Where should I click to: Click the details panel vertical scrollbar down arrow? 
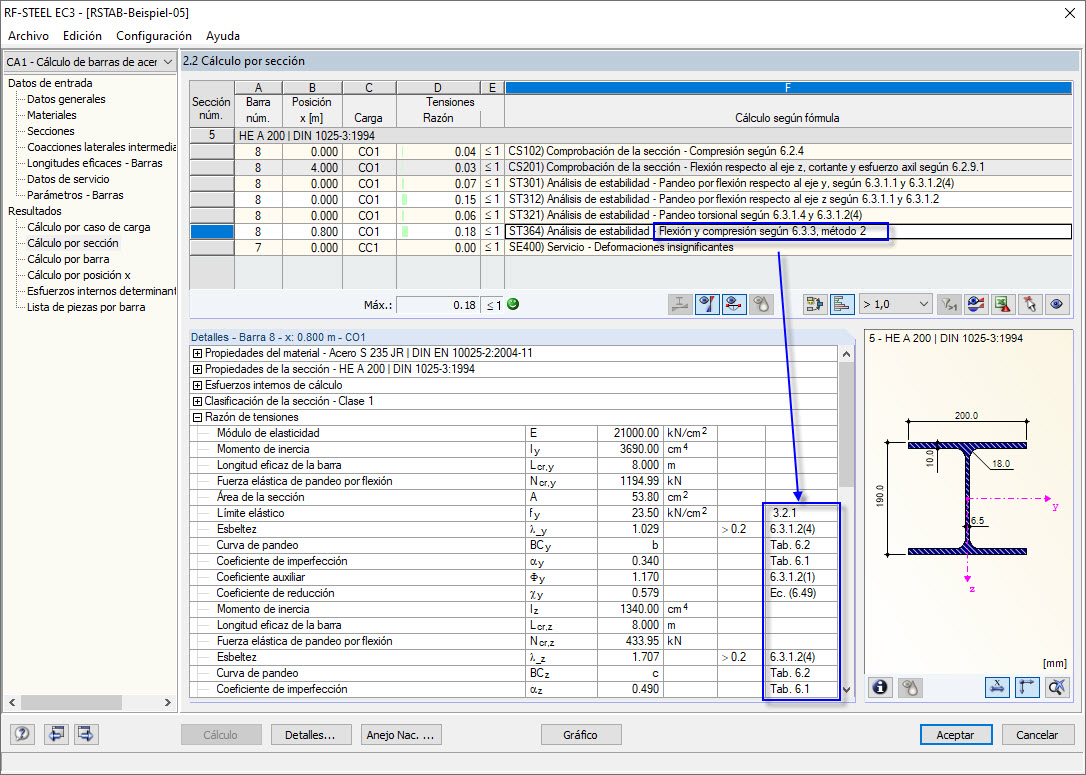(x=848, y=690)
